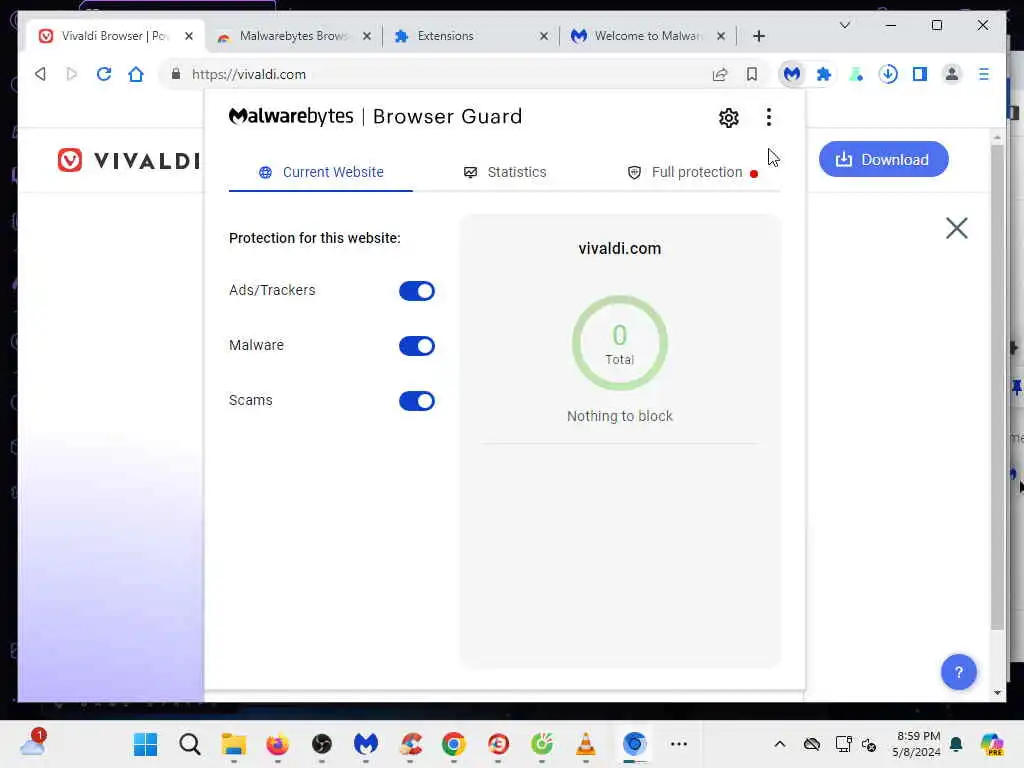Screen dimensions: 1024x768
Task: Click the 0 Total blocked counter circle
Action: (620, 343)
